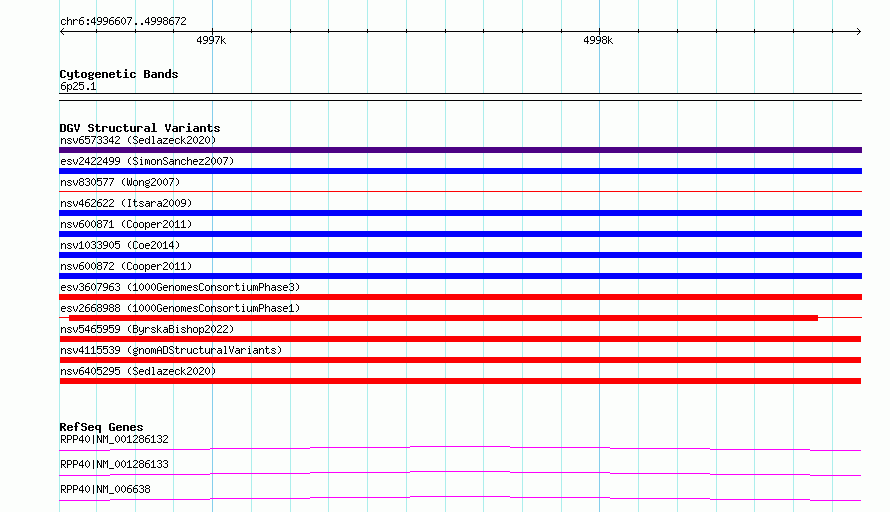Click the RefSeq Genes track title

tap(101, 427)
